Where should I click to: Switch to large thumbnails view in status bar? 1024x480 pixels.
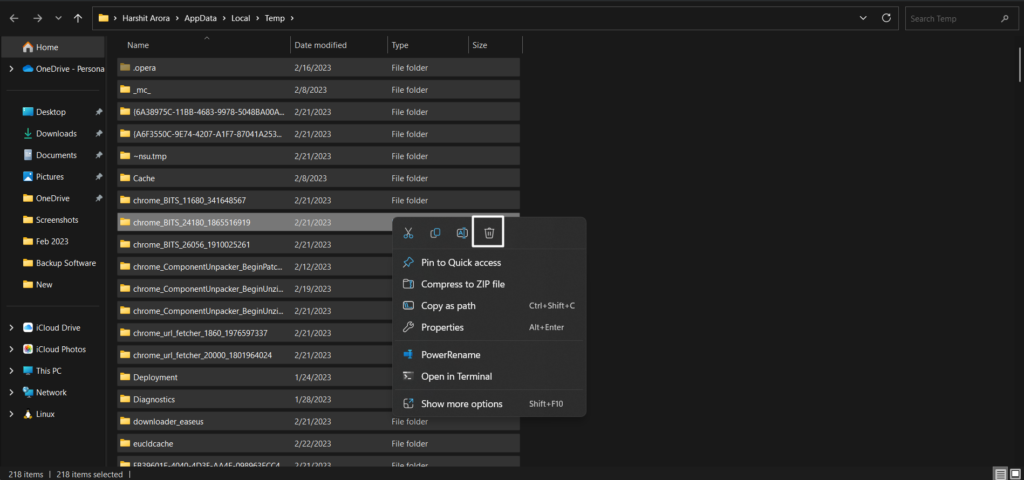pyautogui.click(x=1014, y=473)
